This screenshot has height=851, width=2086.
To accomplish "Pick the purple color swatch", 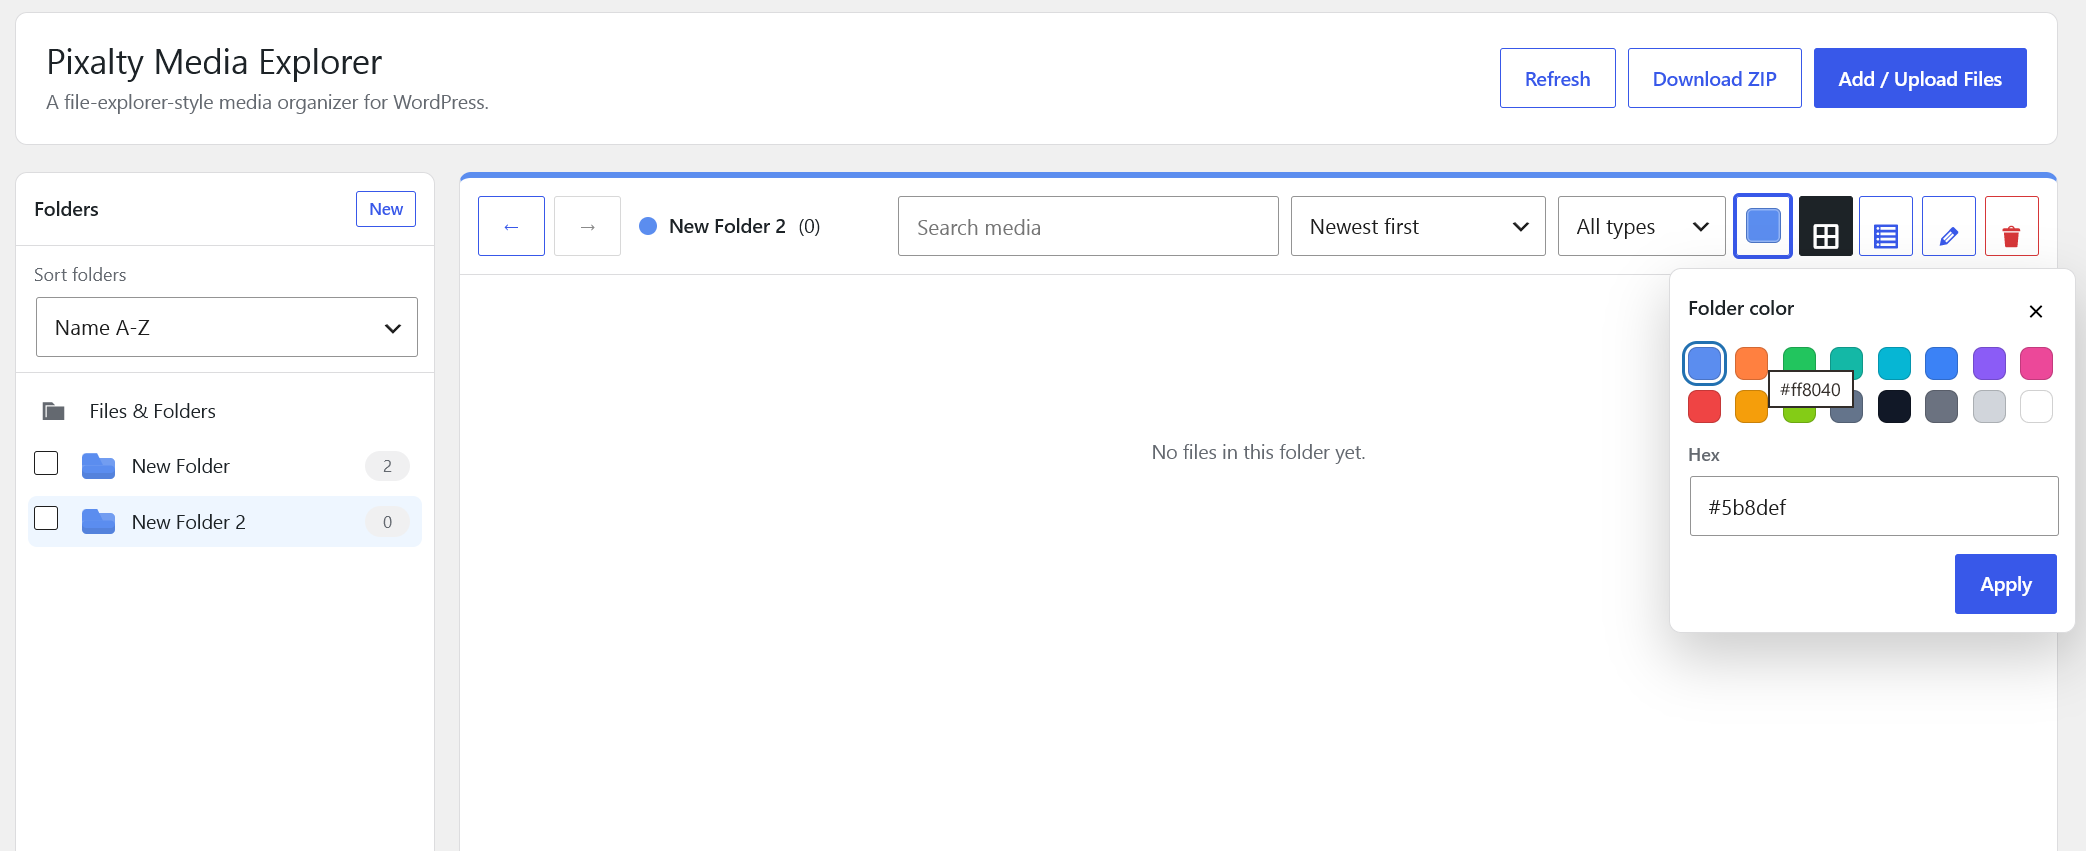I will point(1989,363).
